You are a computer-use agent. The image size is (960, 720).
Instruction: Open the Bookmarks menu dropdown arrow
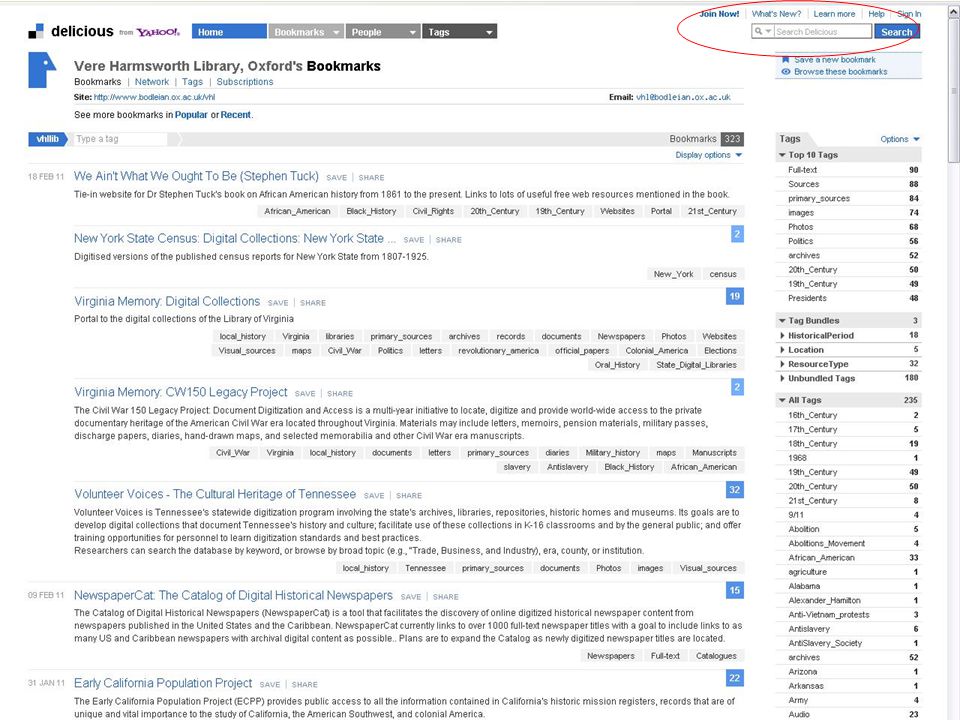(336, 32)
